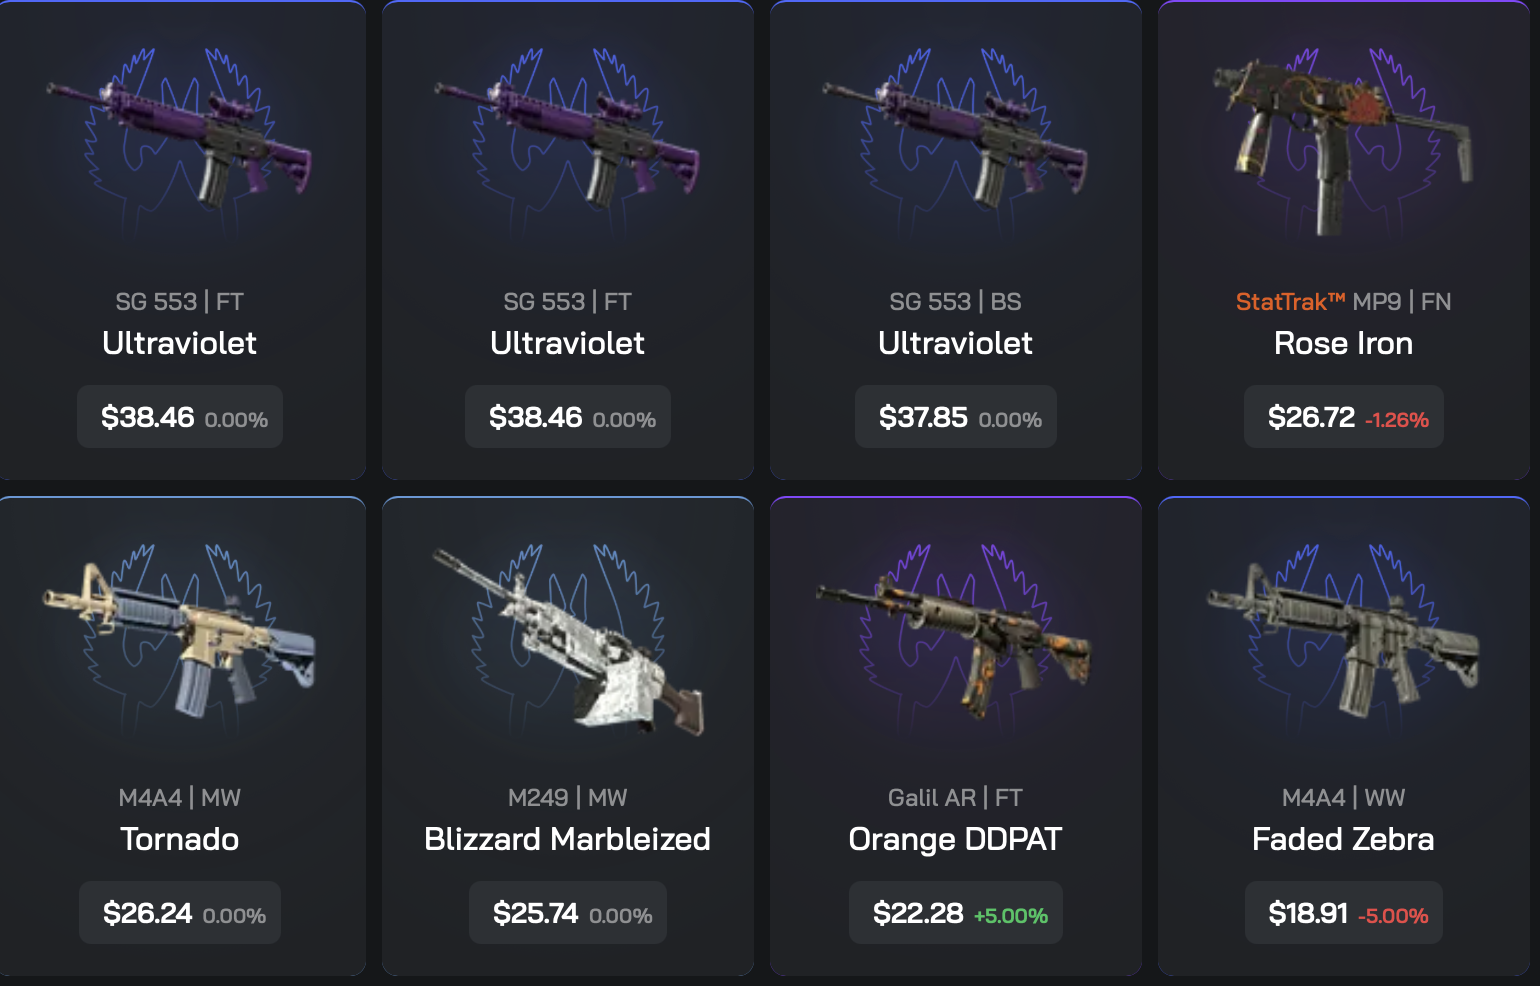Click the +5.00% change on Orange DDPAT

1011,916
